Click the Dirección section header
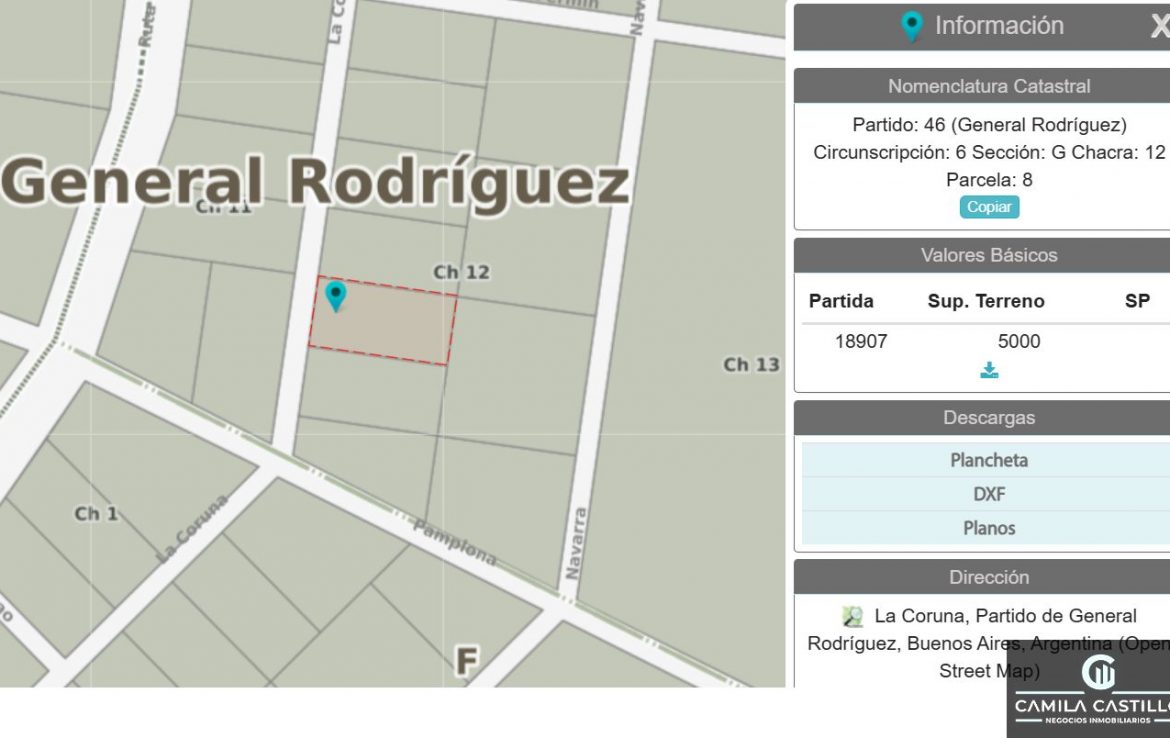 [988, 577]
